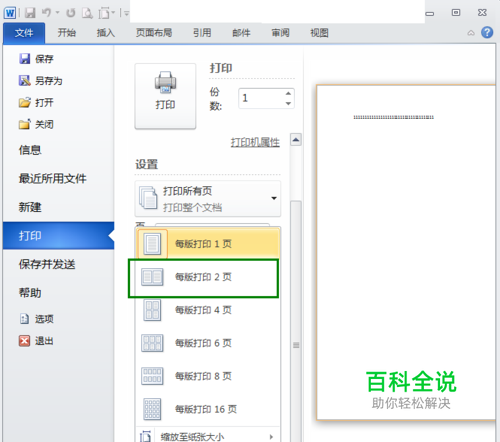Screen dimensions: 500x442
Task: Click the print preview page thumbnail
Action: [406, 252]
